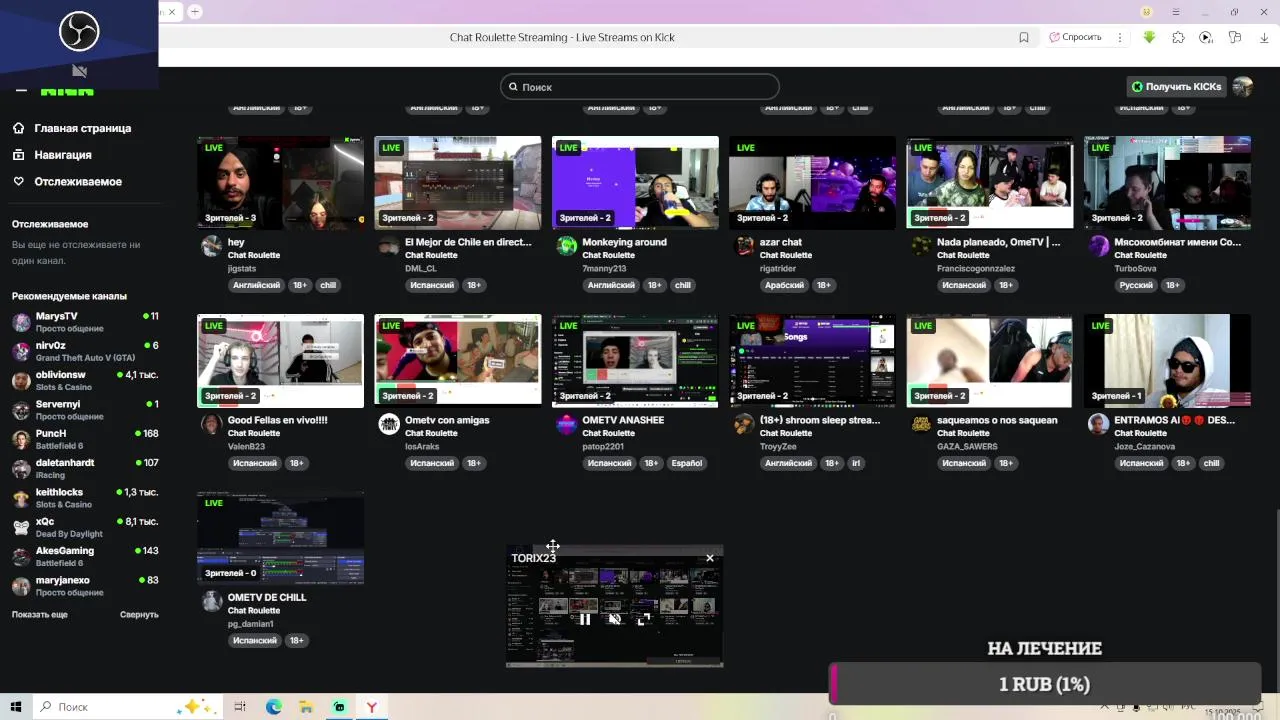Open recommended channel keithlocks
This screenshot has height=720, width=1280.
85,498
